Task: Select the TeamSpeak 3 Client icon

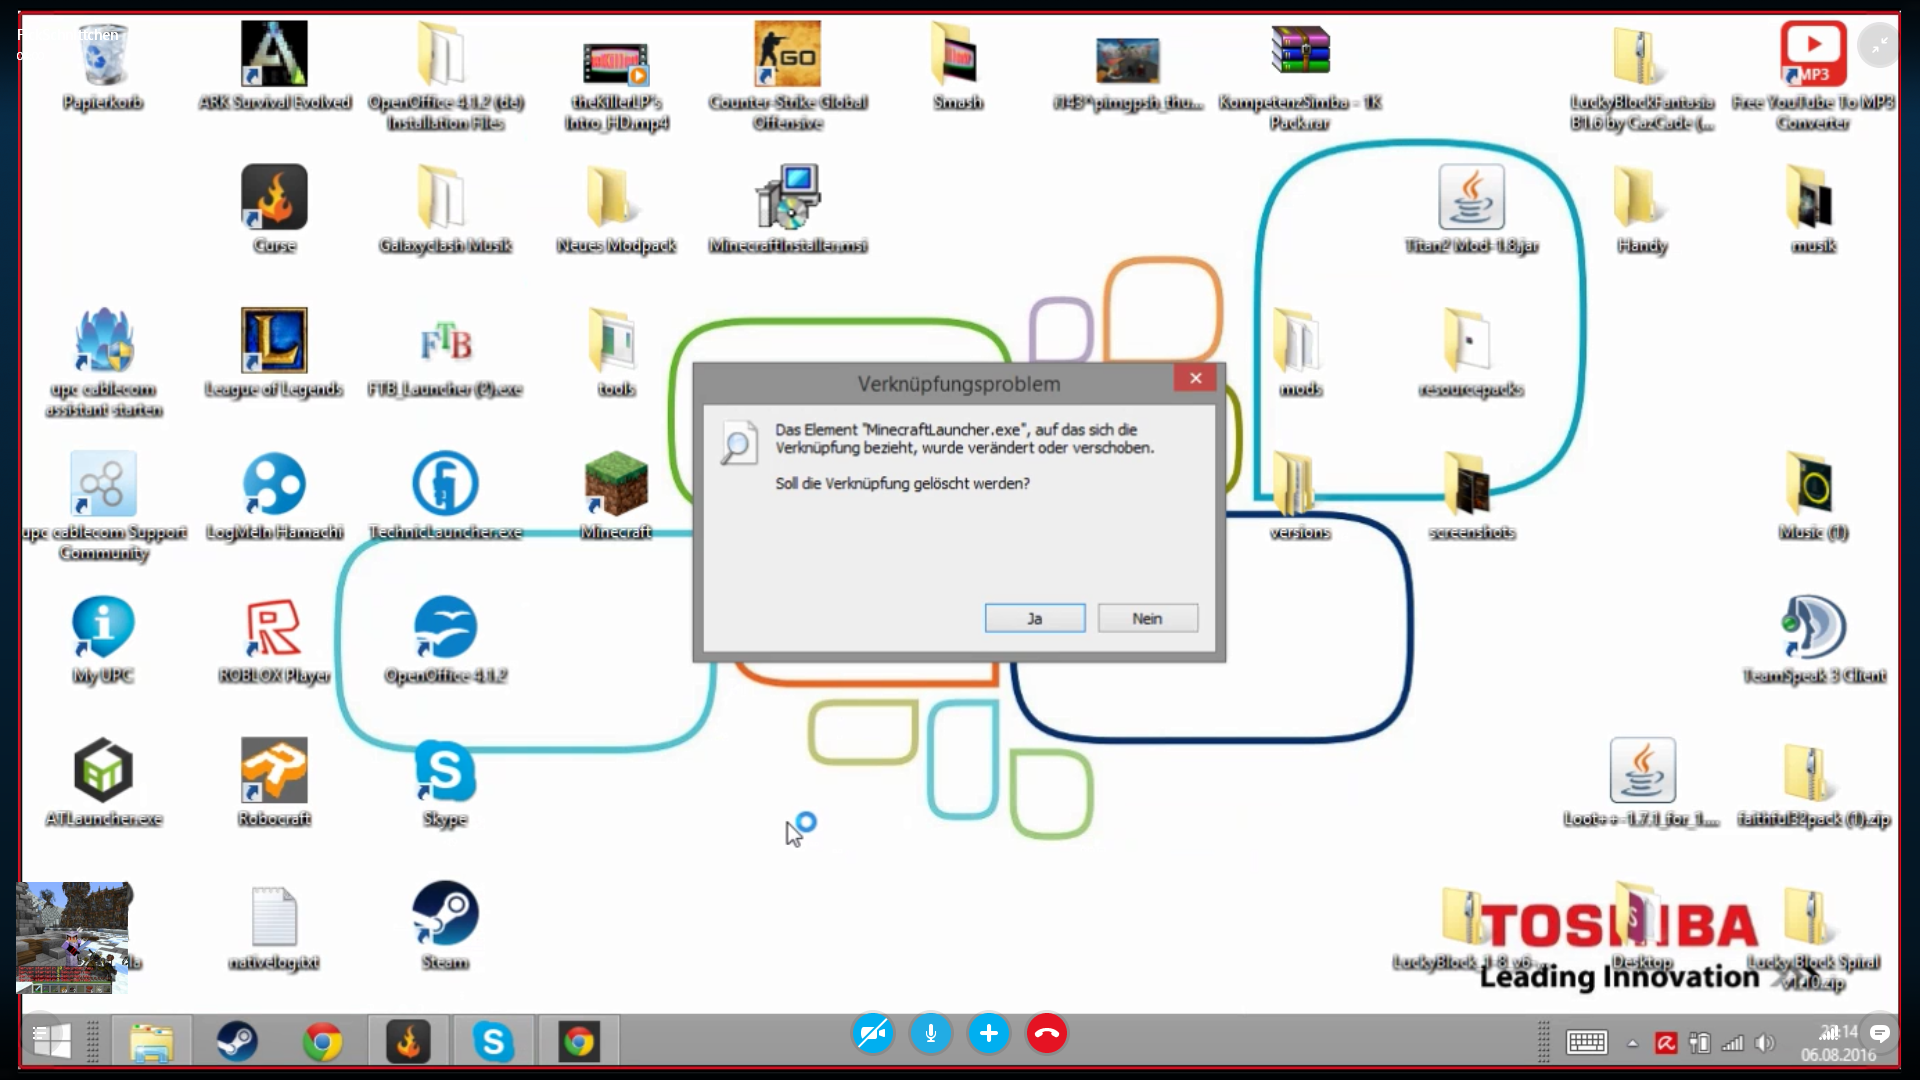Action: (1813, 640)
